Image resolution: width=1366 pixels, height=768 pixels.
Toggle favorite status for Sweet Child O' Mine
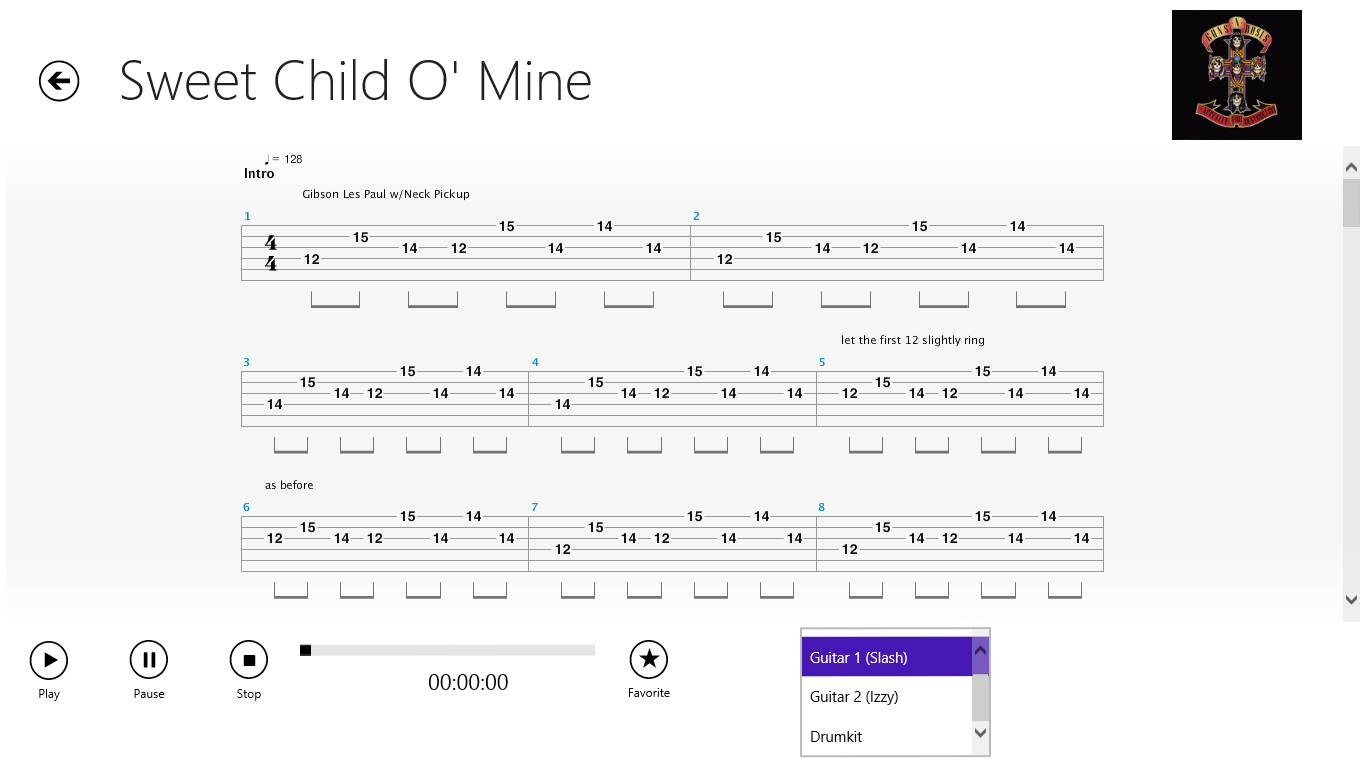[x=648, y=659]
